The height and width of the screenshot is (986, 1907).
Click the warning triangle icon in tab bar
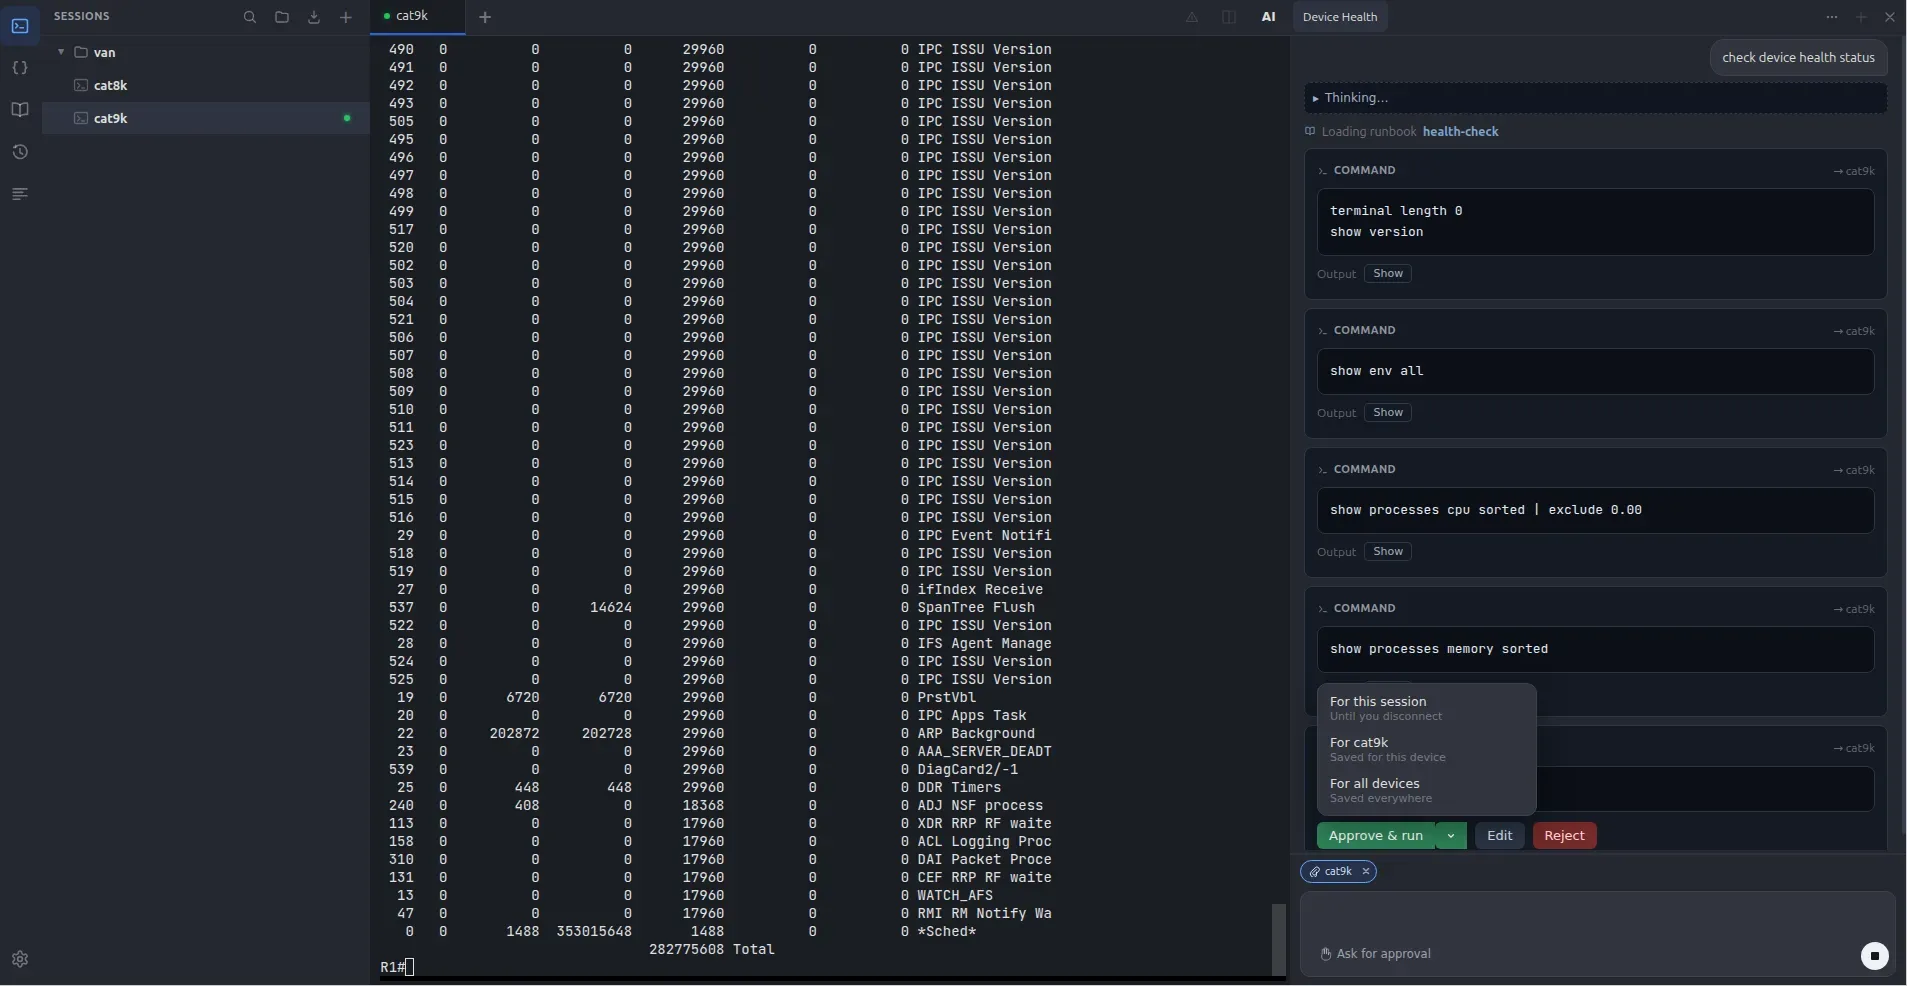(1192, 17)
